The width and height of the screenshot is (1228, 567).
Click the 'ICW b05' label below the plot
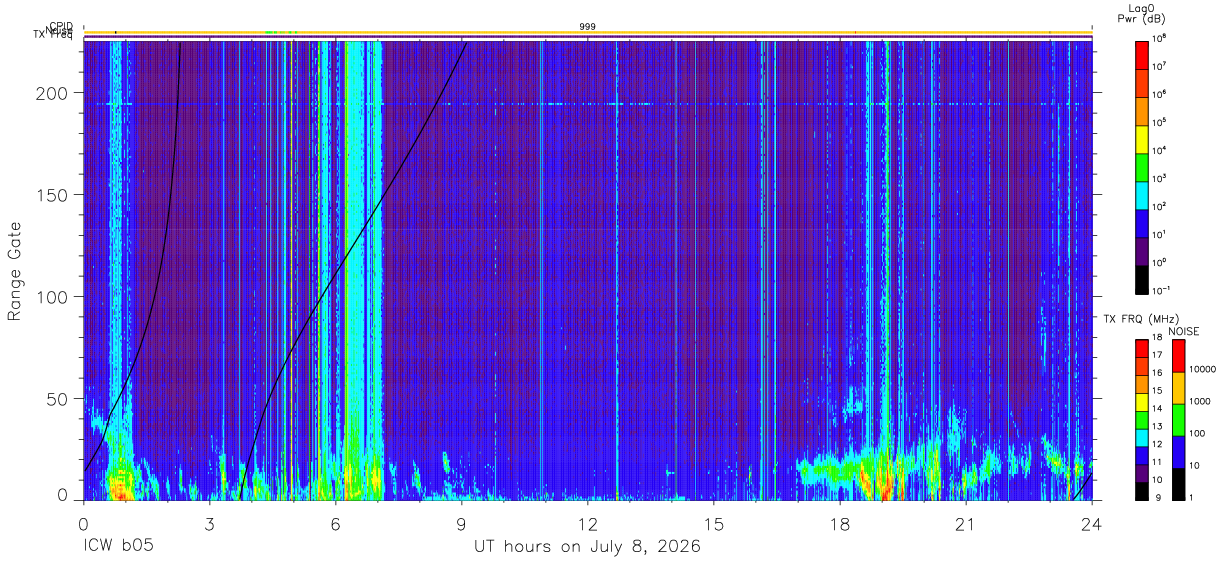click(118, 547)
